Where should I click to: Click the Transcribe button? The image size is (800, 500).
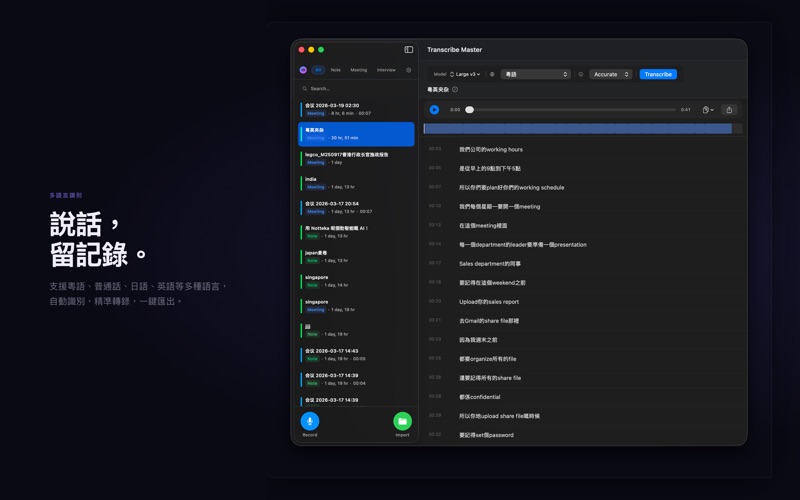[658, 74]
